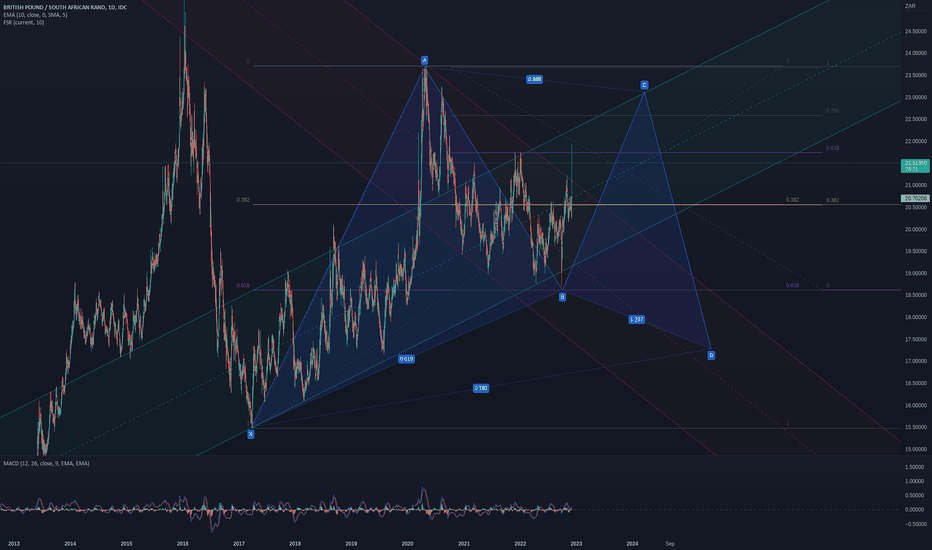
Task: Click the 24.00000 price axis label
Action: tap(916, 53)
